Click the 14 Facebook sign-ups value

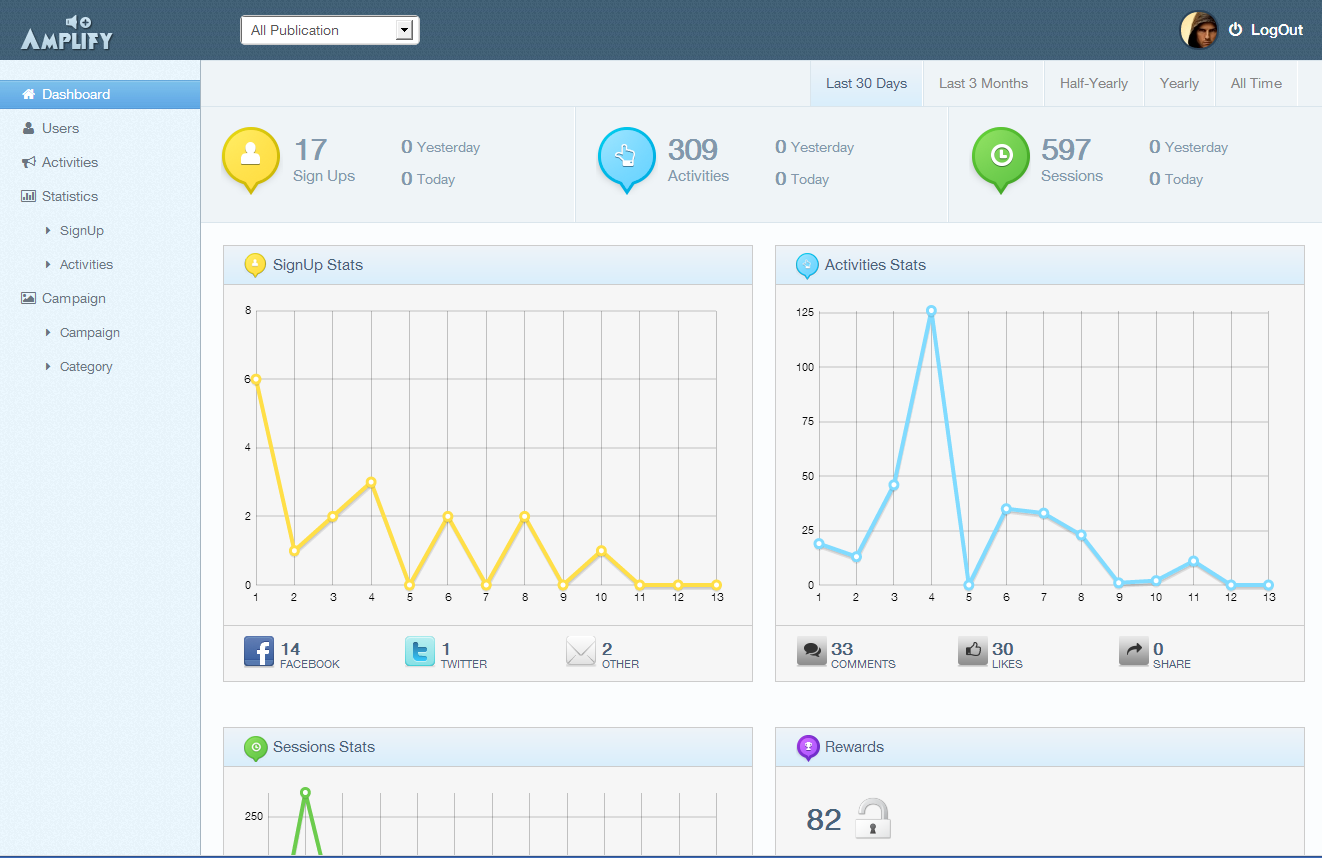[x=290, y=649]
